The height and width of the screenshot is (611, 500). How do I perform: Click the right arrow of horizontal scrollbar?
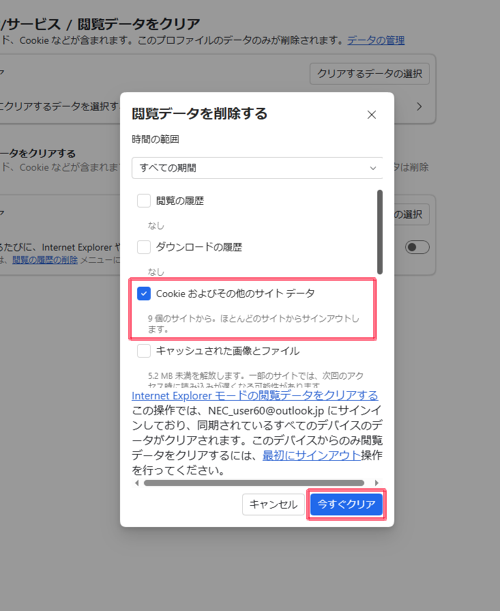376,483
